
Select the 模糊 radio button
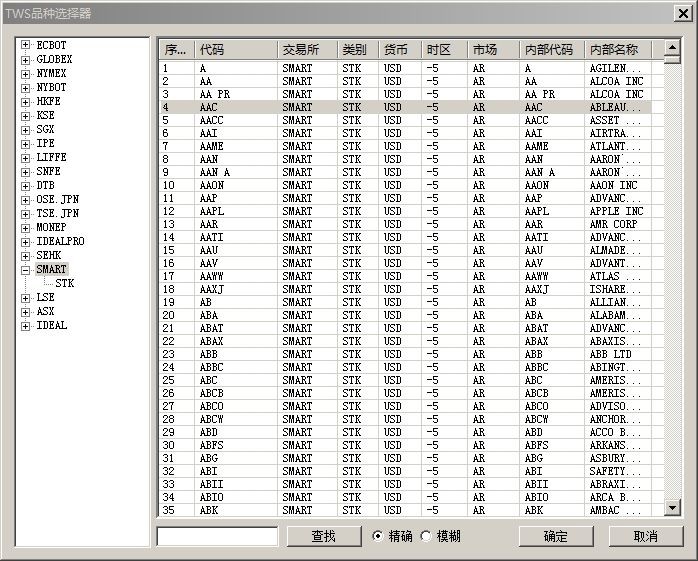click(x=427, y=536)
